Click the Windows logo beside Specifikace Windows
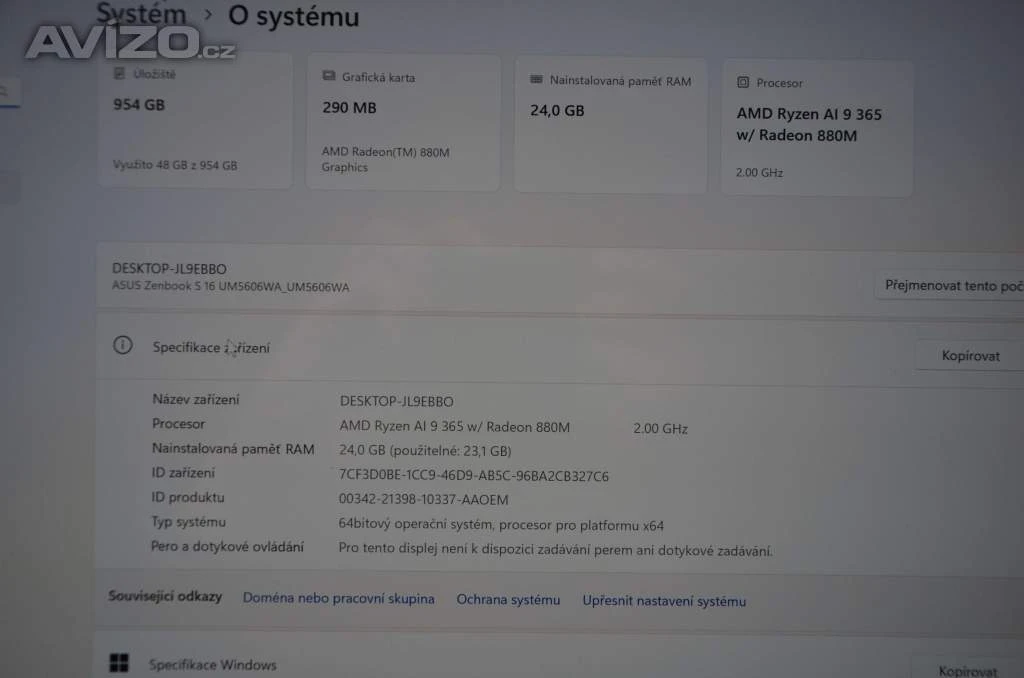The width and height of the screenshot is (1024, 678). coord(119,662)
